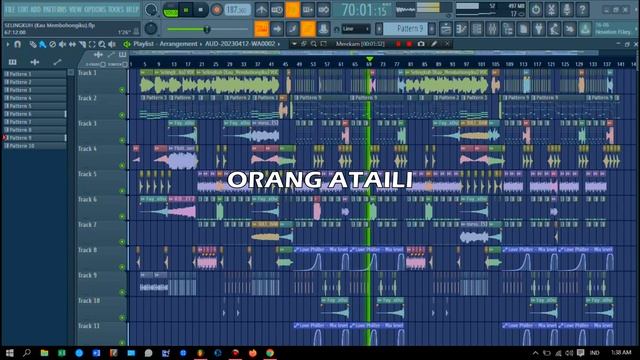Click the wait-for-input icon in transport
The width and height of the screenshot is (640, 360).
click(277, 9)
